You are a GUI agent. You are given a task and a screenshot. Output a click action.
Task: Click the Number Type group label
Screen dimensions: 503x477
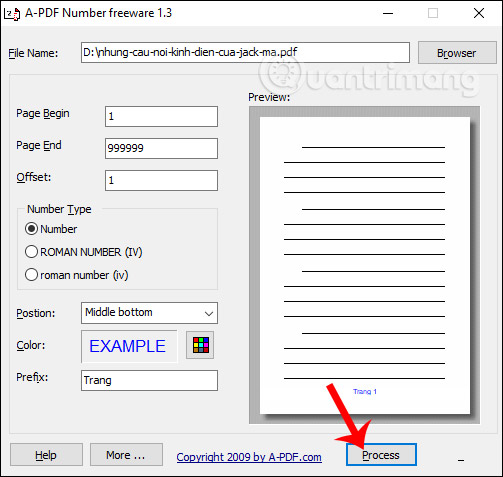(x=59, y=209)
